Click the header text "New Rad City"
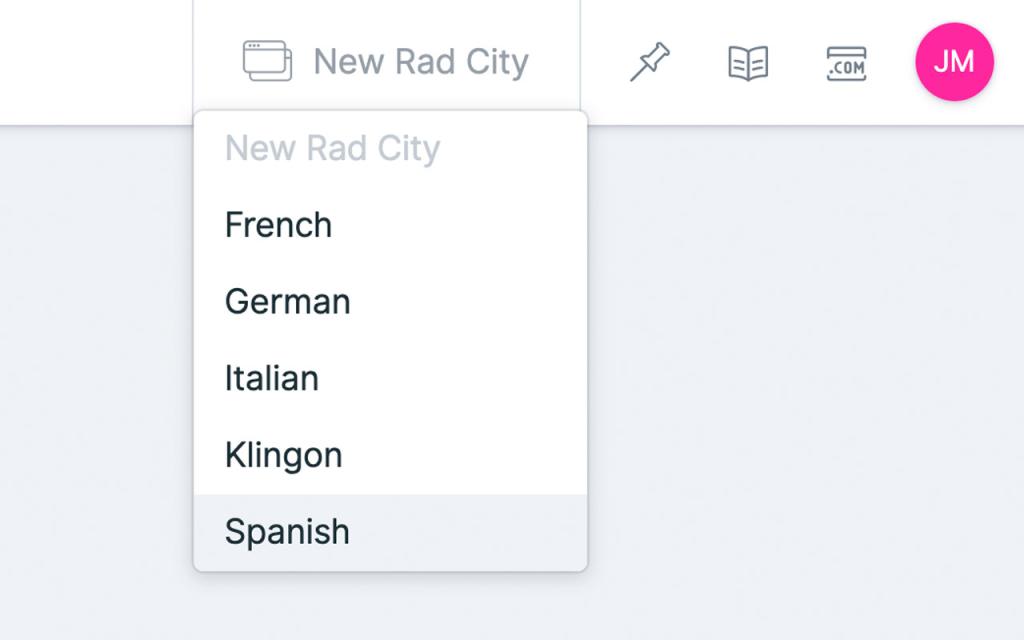The width and height of the screenshot is (1024, 640). click(x=420, y=62)
